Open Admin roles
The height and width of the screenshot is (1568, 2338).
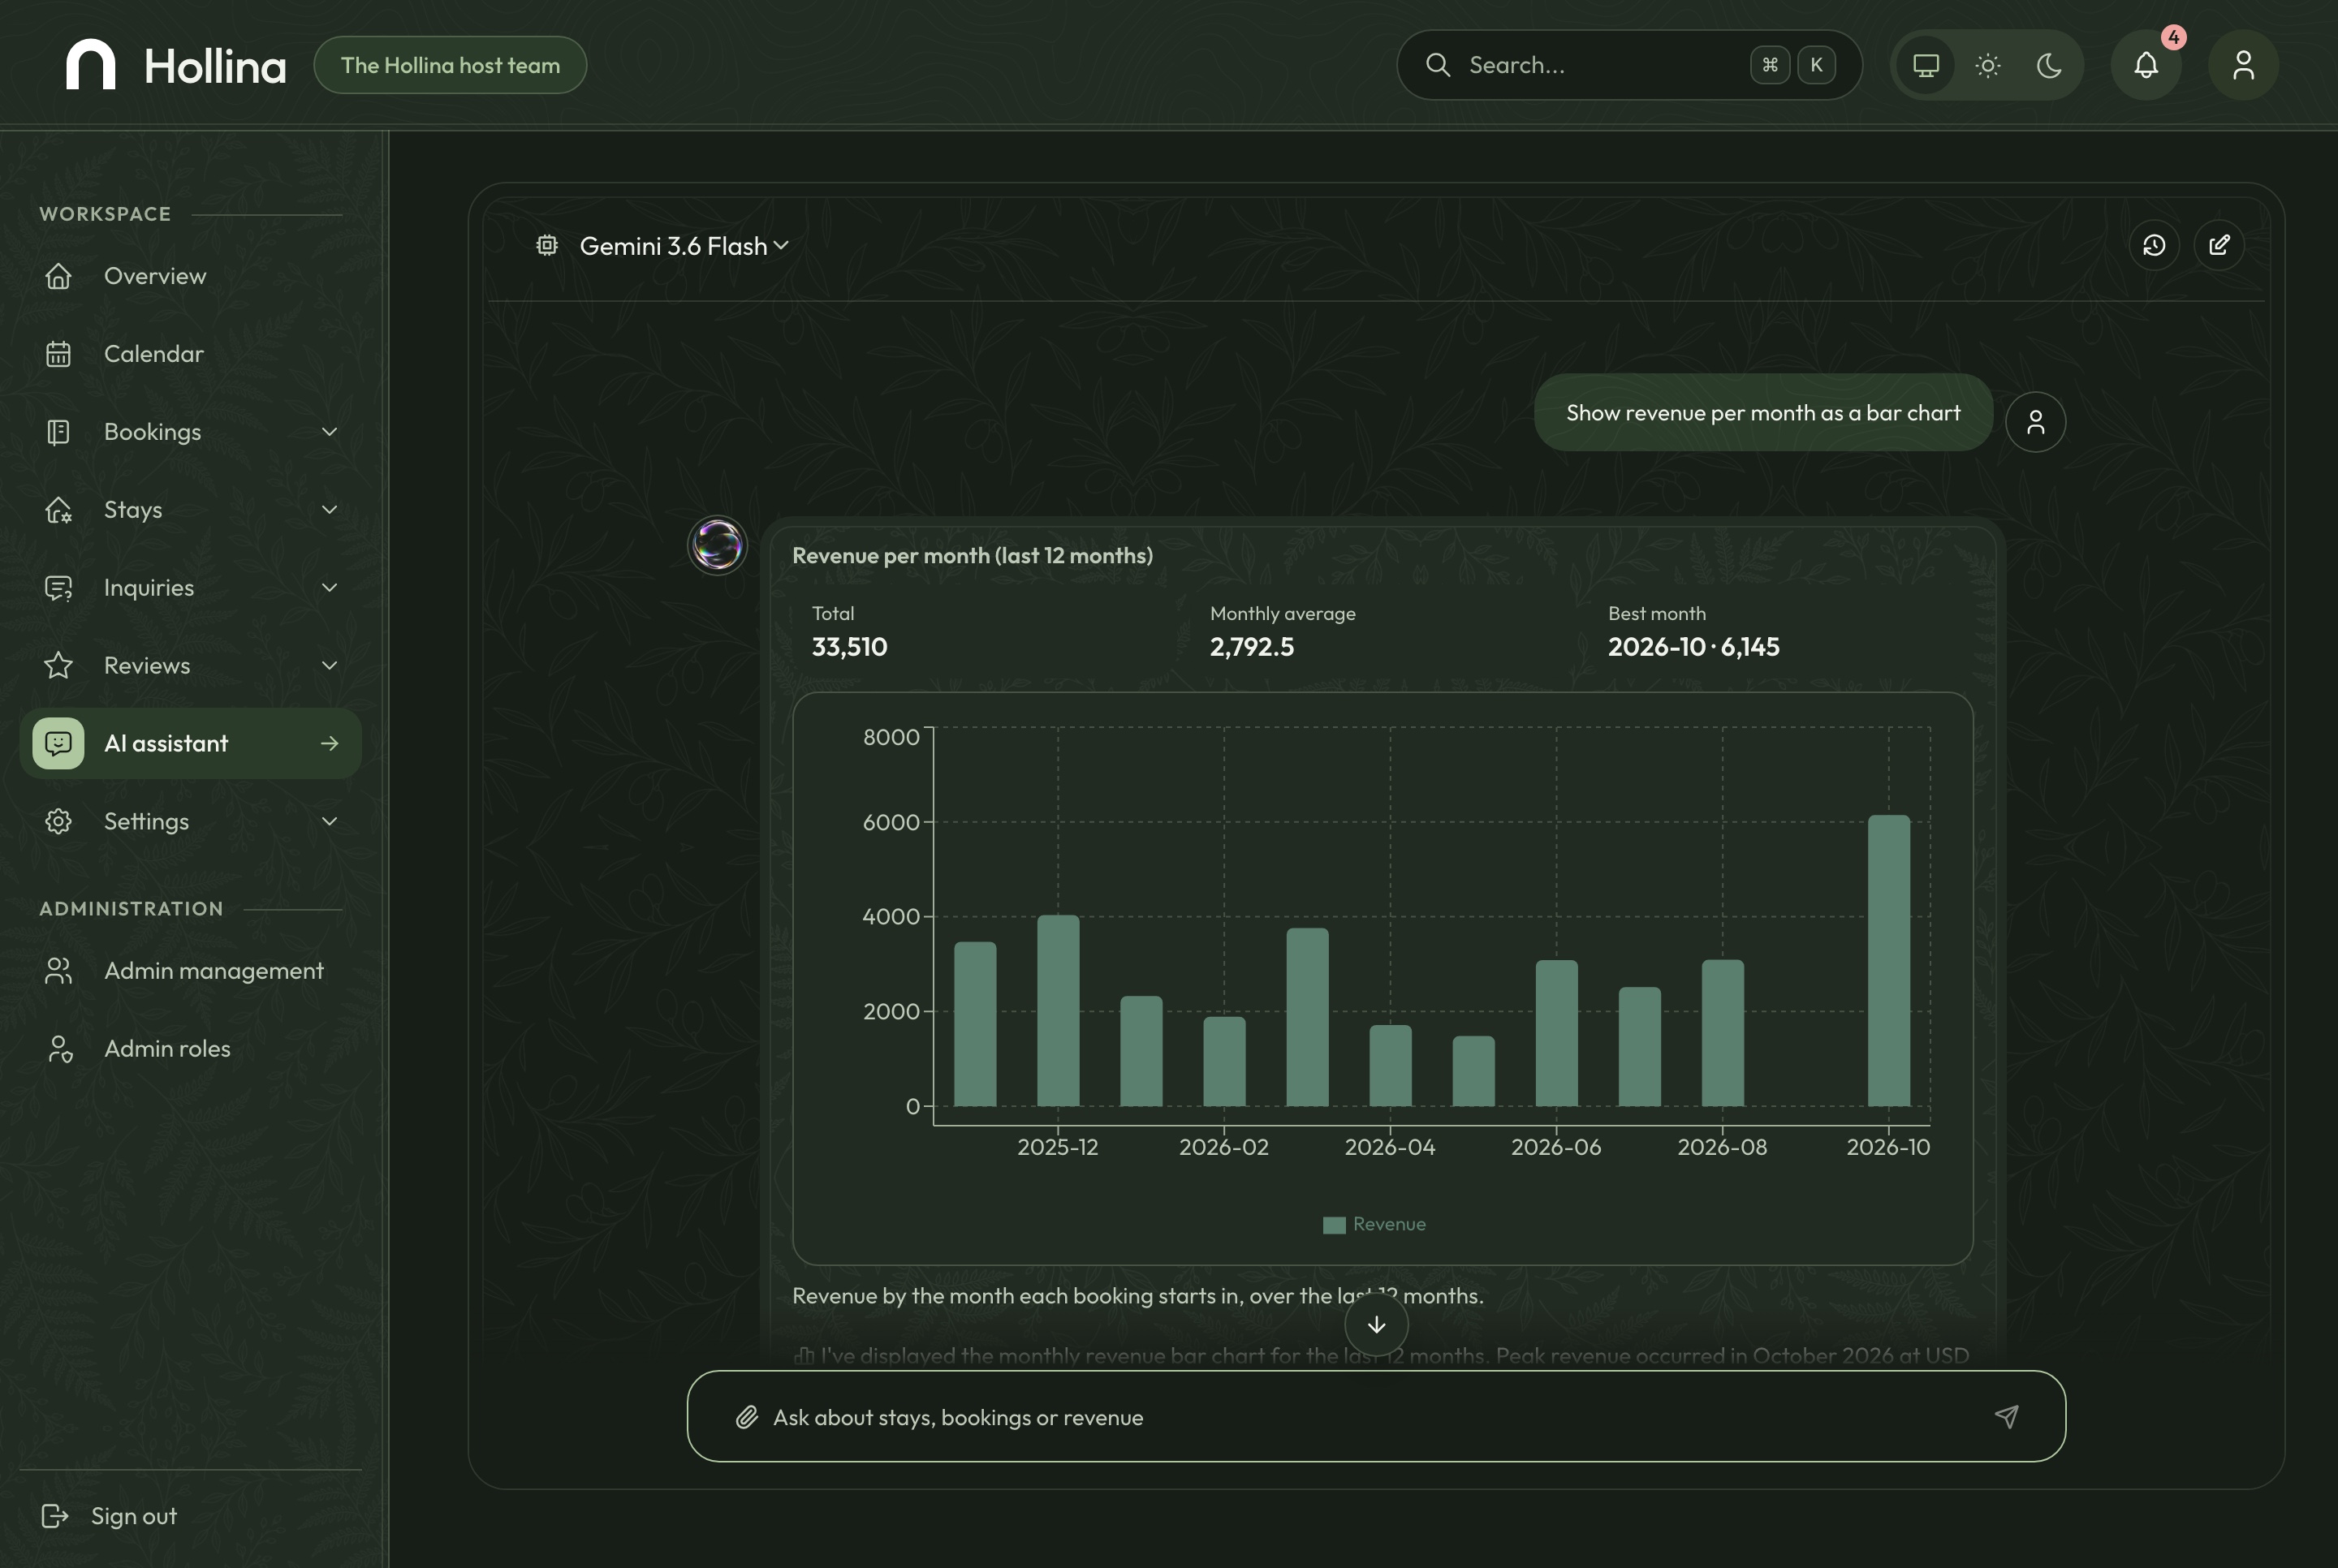[190, 1048]
